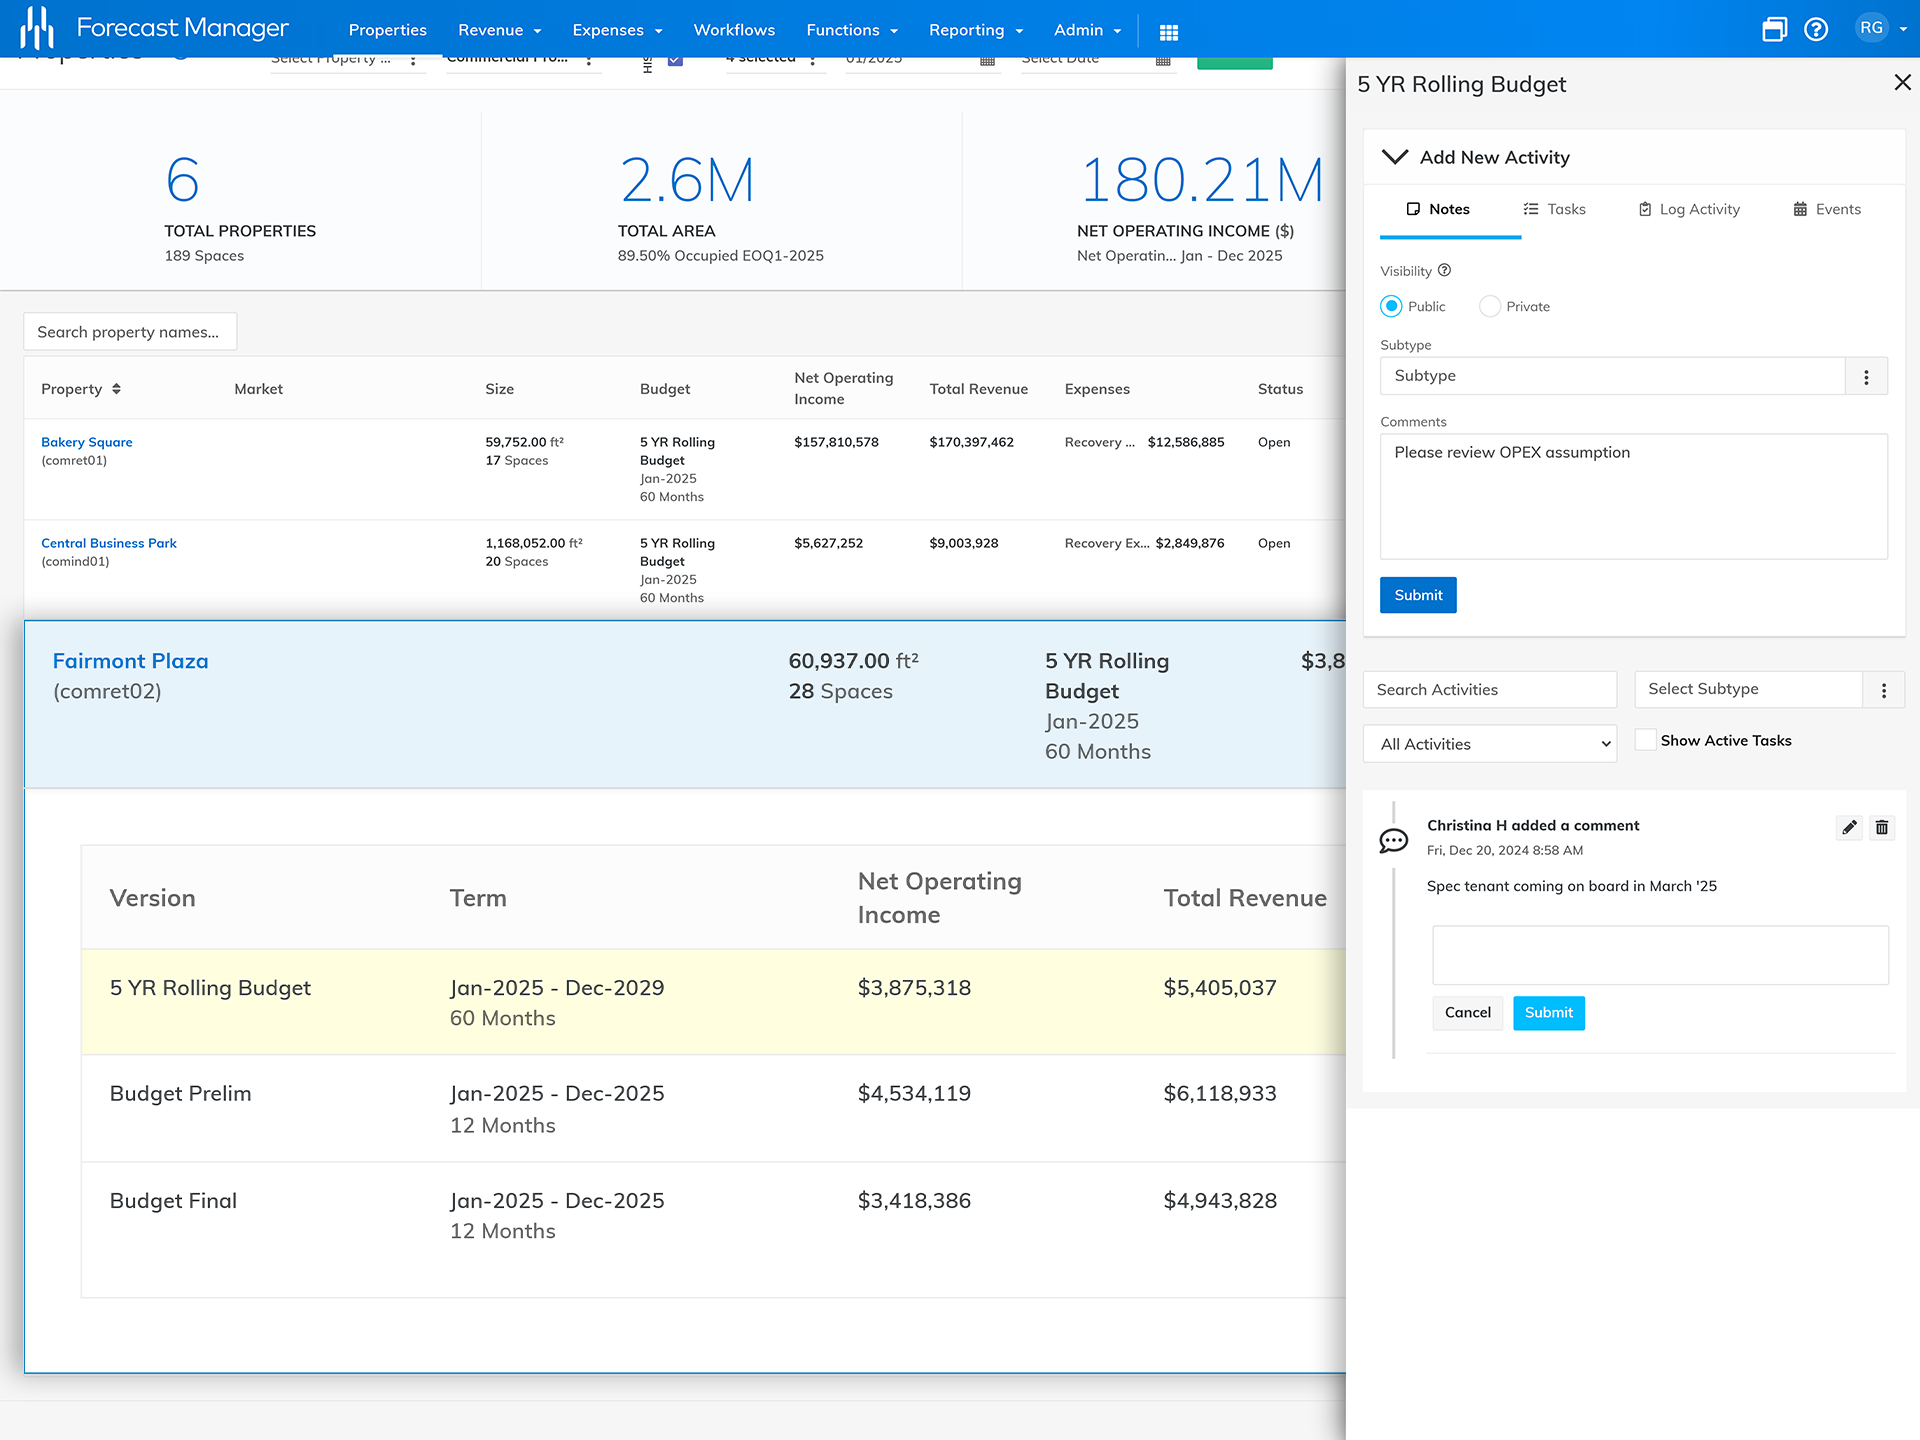This screenshot has height=1440, width=1920.
Task: Click the Submit button below Comments
Action: (x=1417, y=594)
